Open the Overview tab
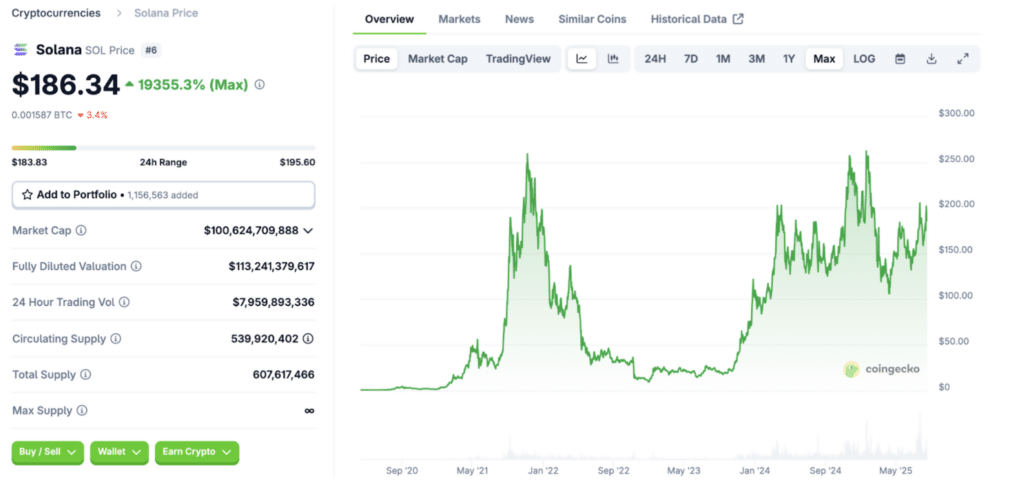The height and width of the screenshot is (481, 1024). coord(389,19)
